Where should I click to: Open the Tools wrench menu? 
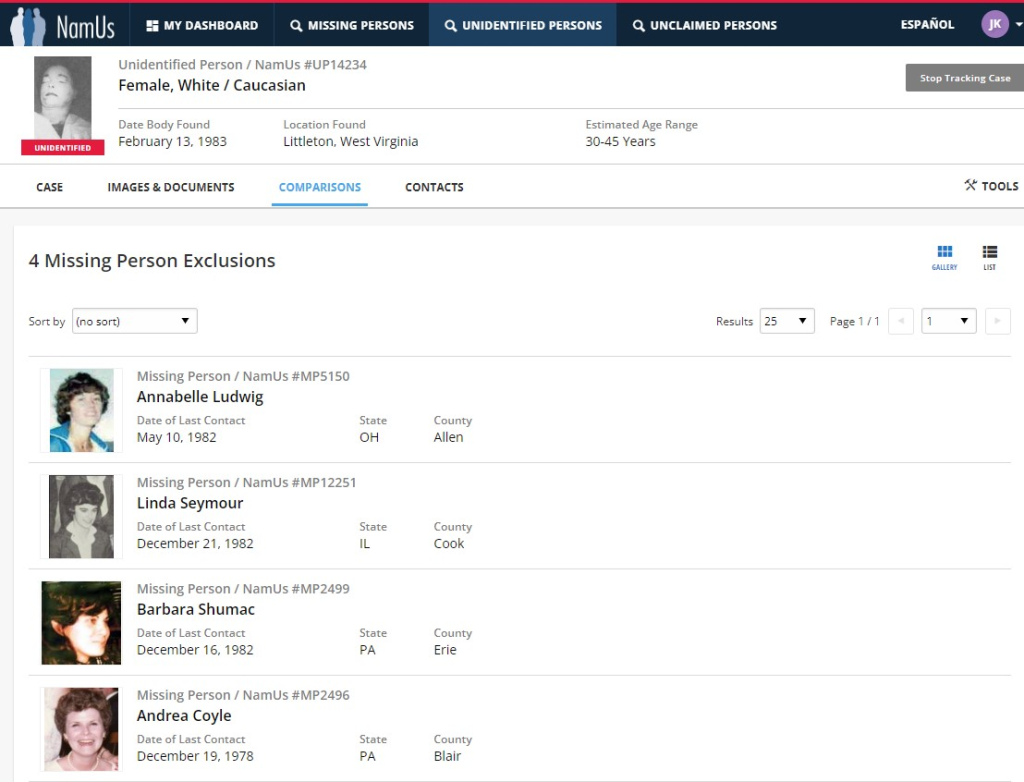click(x=991, y=186)
